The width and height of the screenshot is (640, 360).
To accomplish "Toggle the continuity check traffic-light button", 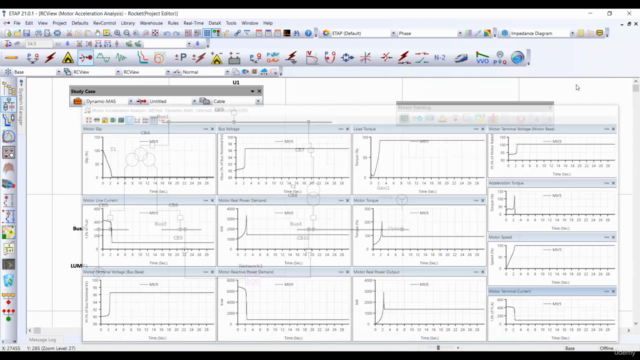I will [216, 33].
